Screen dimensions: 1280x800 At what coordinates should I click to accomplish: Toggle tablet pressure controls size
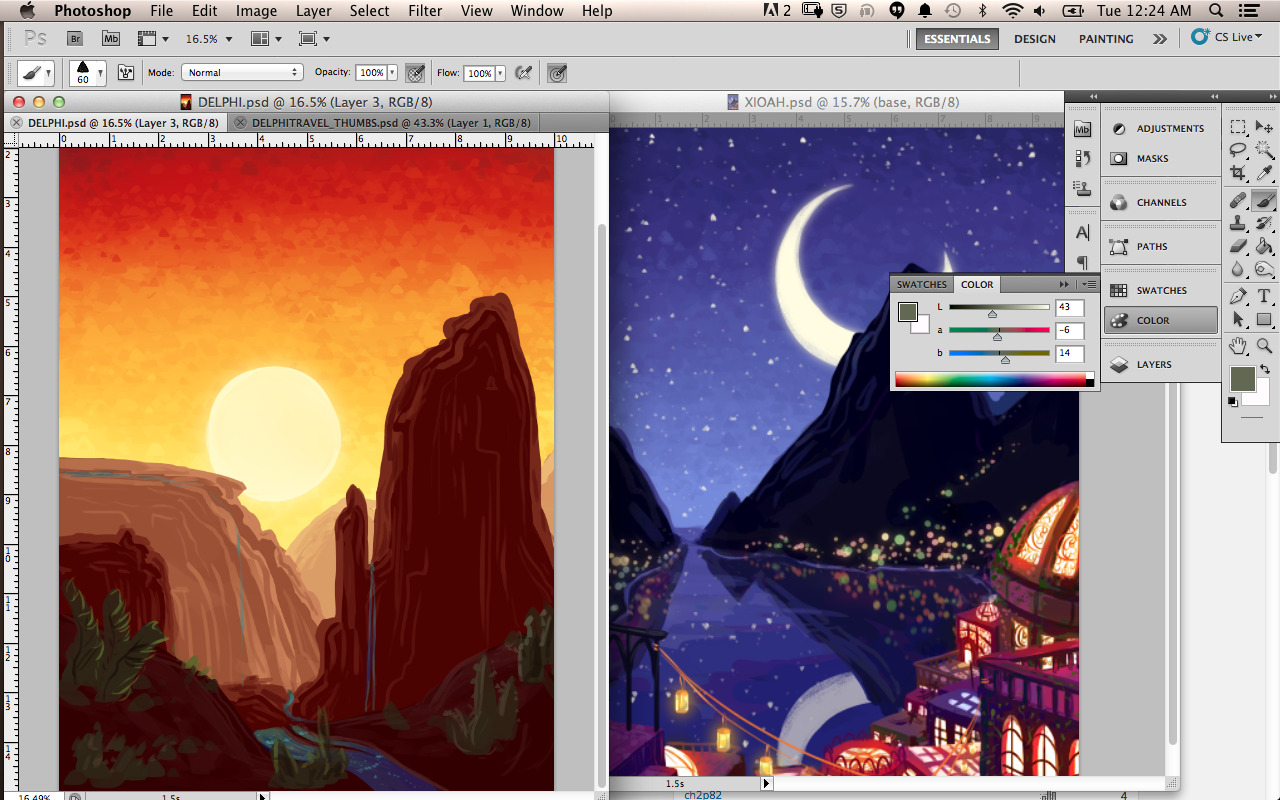[x=557, y=73]
